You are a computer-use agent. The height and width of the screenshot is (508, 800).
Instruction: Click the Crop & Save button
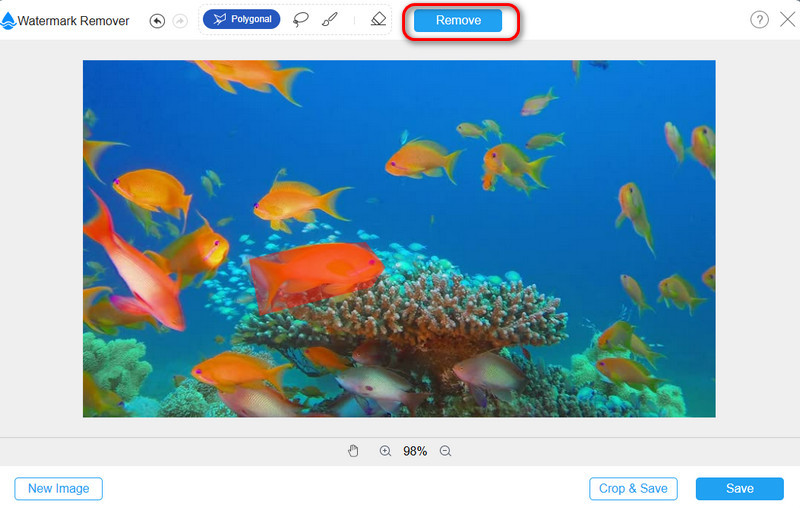point(633,489)
